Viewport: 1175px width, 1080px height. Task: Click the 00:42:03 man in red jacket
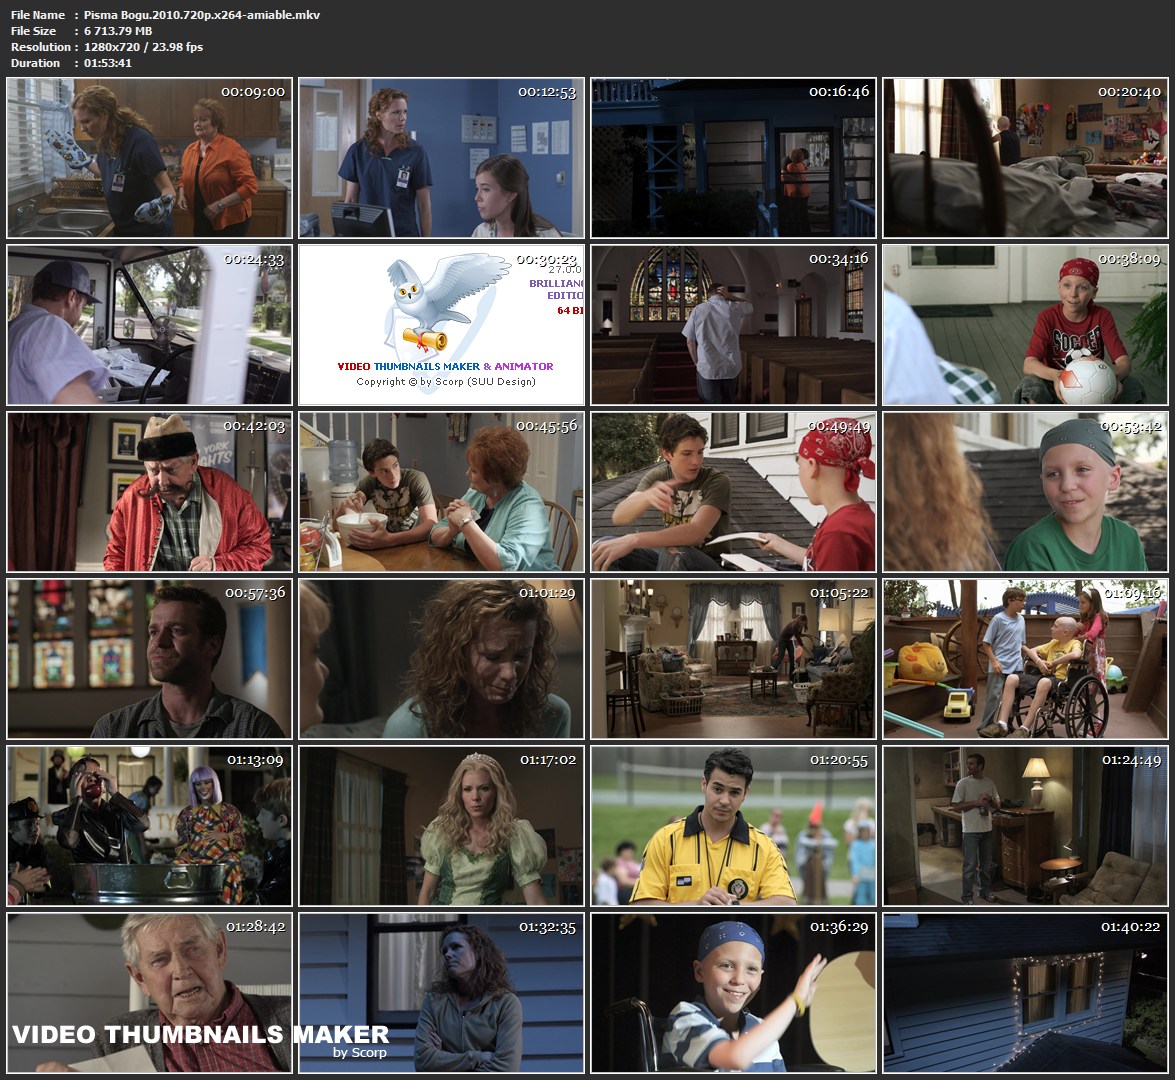click(149, 492)
